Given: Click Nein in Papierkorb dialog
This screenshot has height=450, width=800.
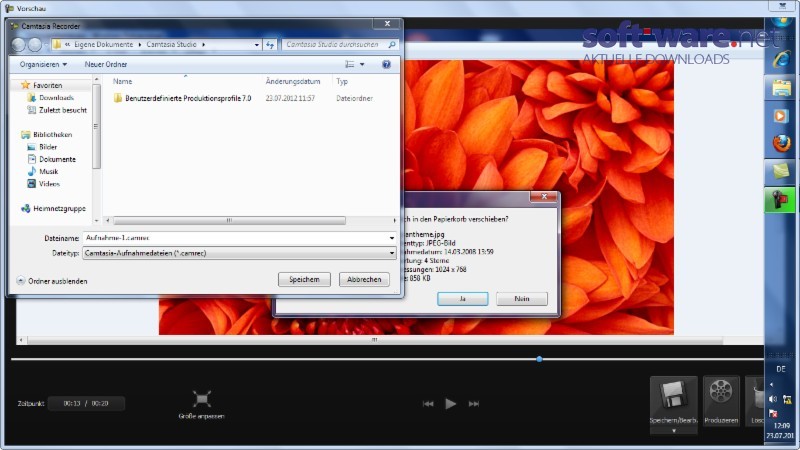Looking at the screenshot, I should tap(521, 298).
